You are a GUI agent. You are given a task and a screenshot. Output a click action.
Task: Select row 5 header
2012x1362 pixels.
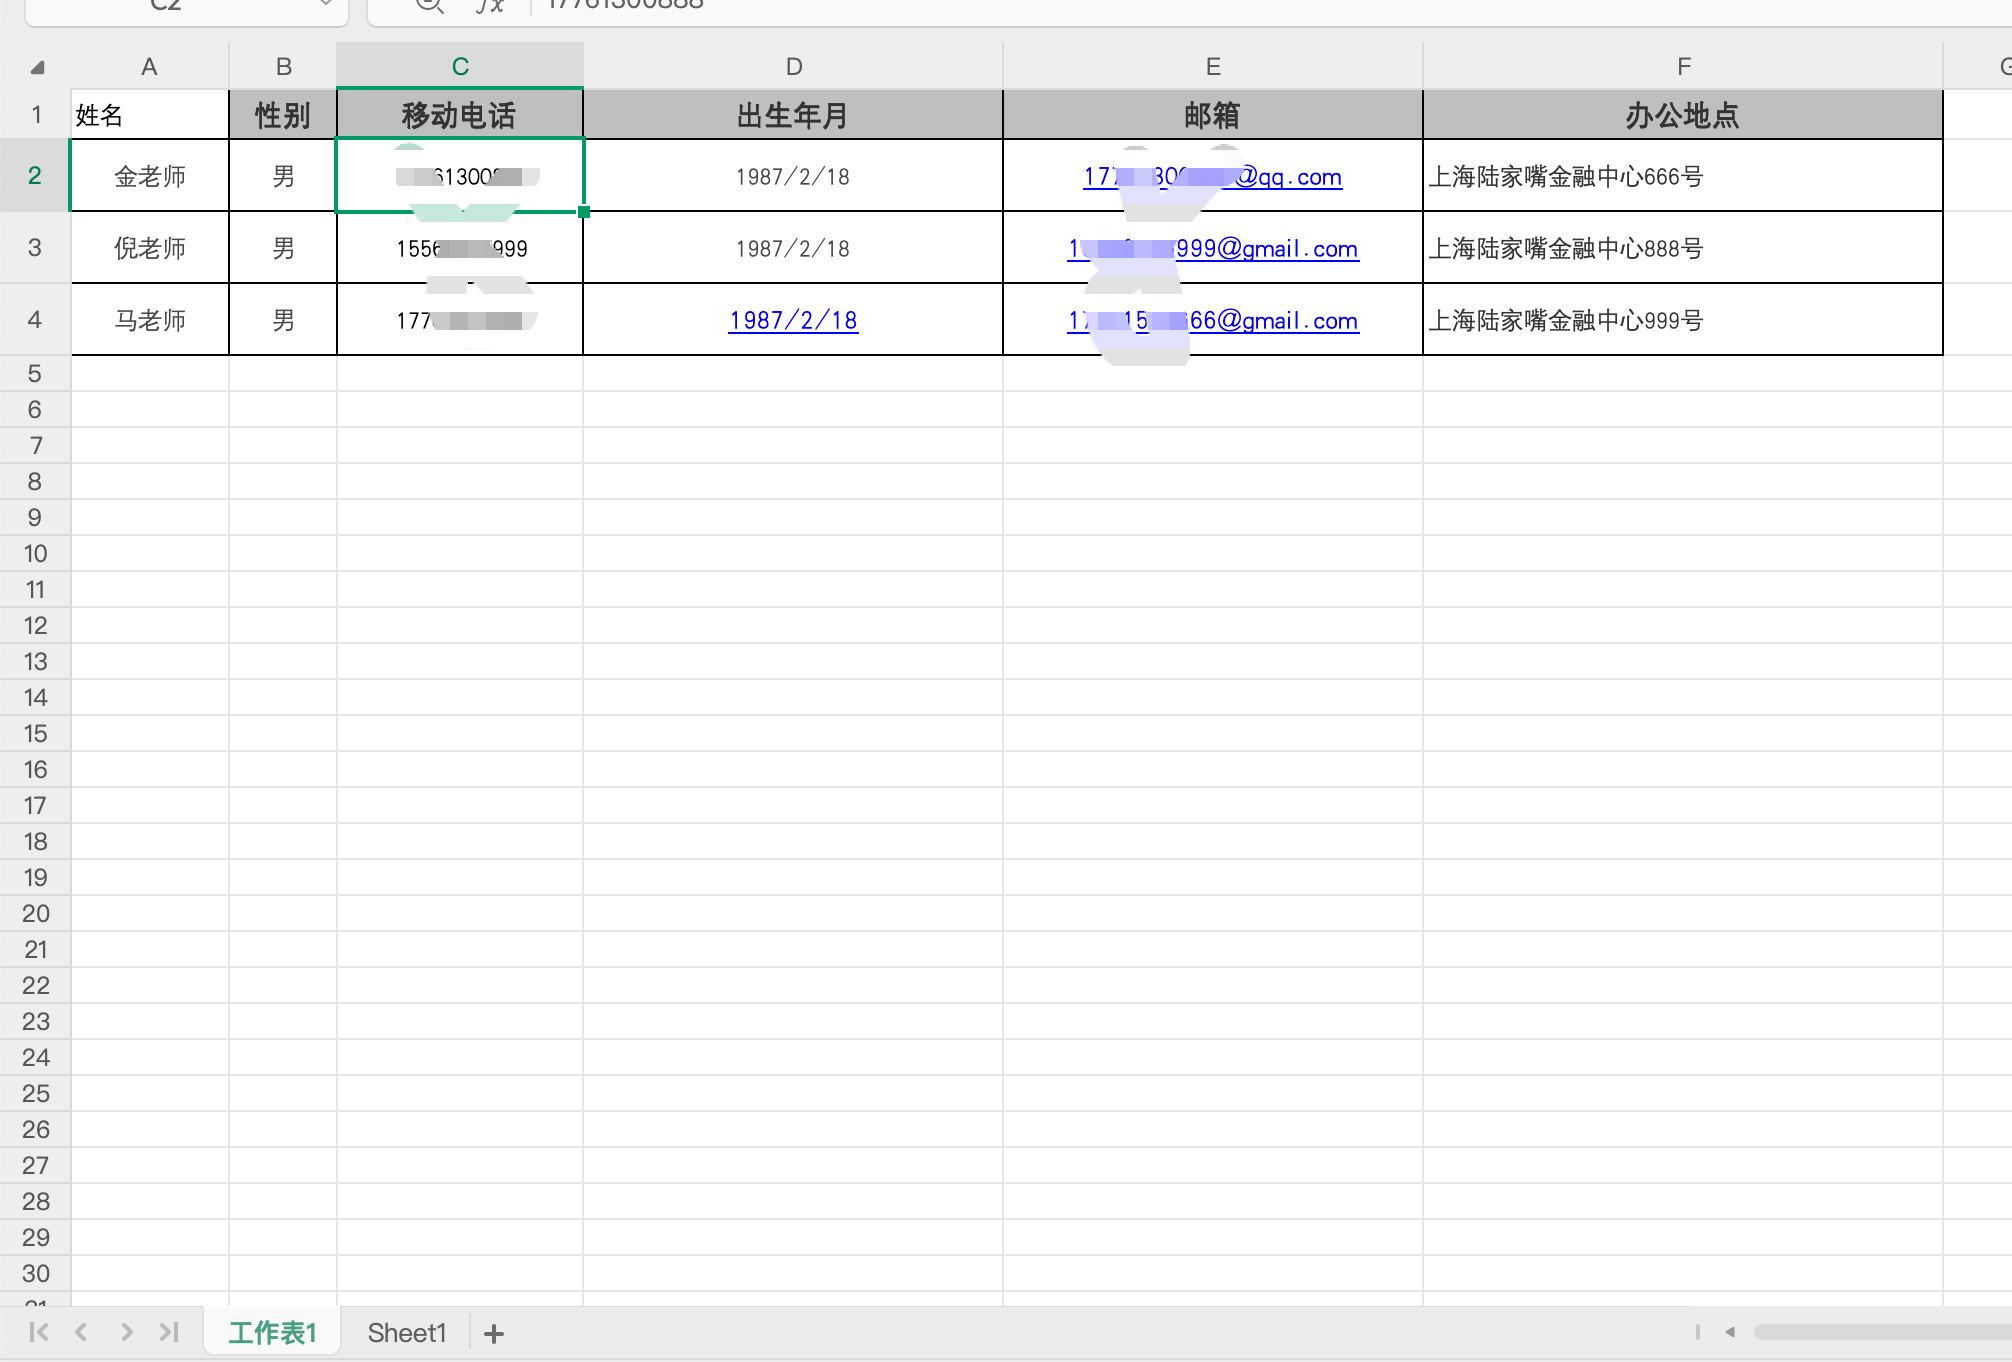[35, 373]
